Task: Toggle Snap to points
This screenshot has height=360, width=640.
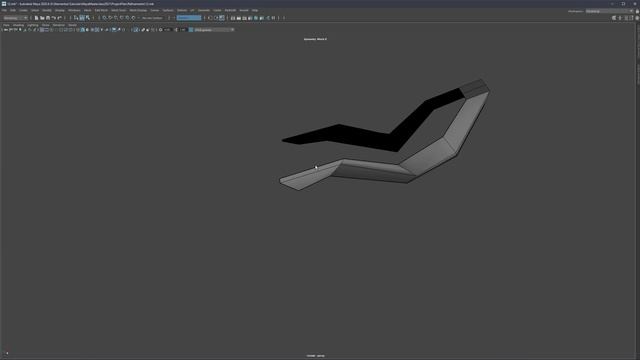Action: pyautogui.click(x=116, y=18)
